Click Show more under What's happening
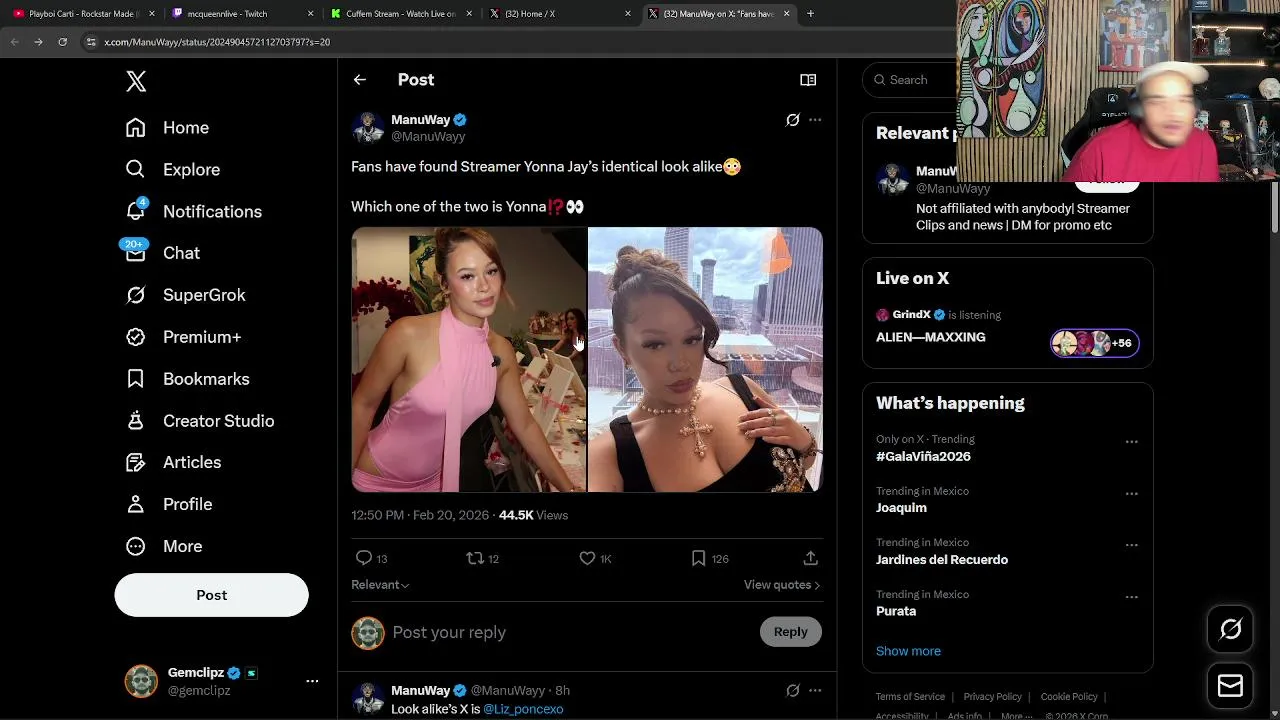The image size is (1280, 720). 908,651
